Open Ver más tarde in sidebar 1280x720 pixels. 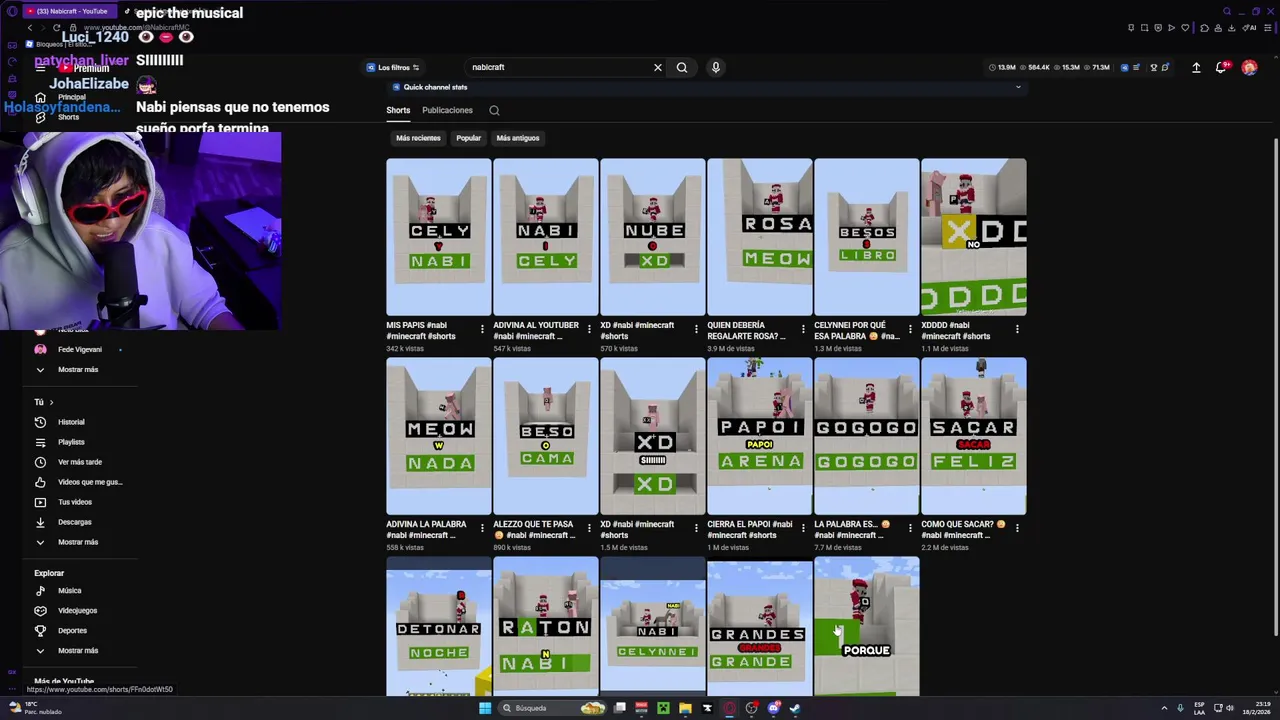coord(78,462)
